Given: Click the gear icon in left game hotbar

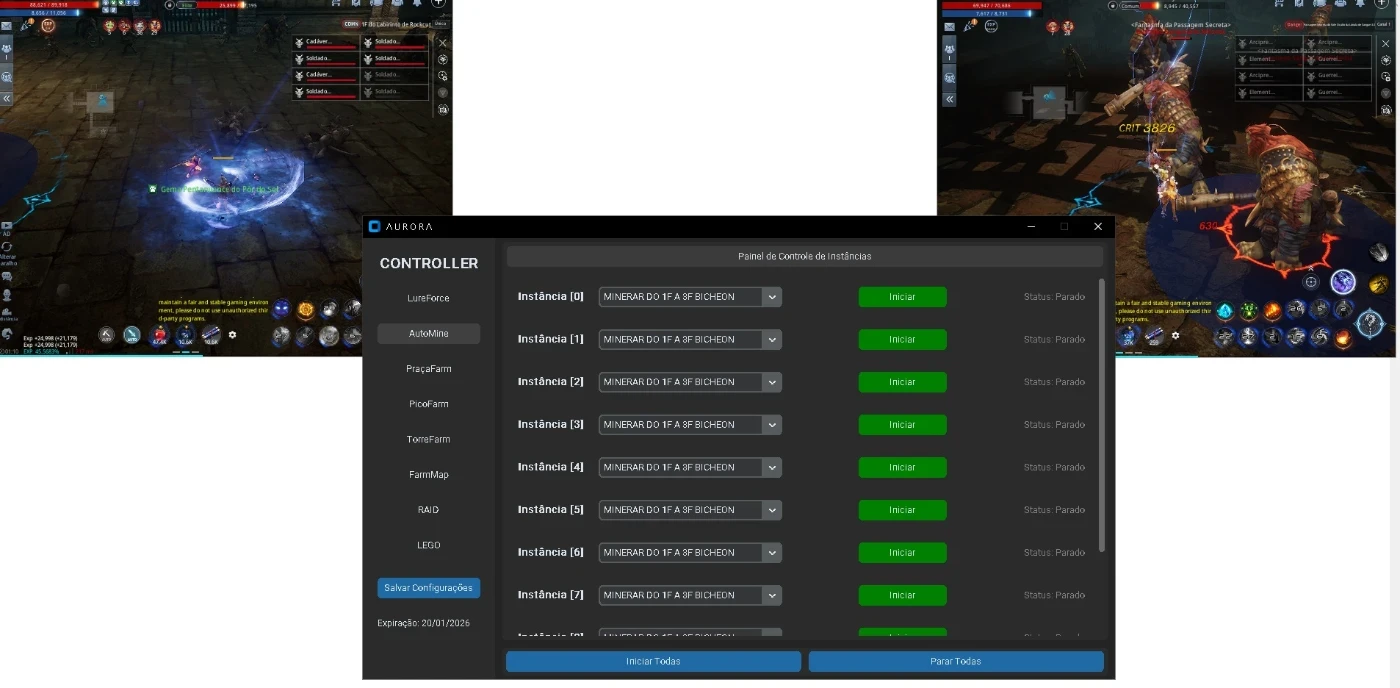Looking at the screenshot, I should coord(233,335).
